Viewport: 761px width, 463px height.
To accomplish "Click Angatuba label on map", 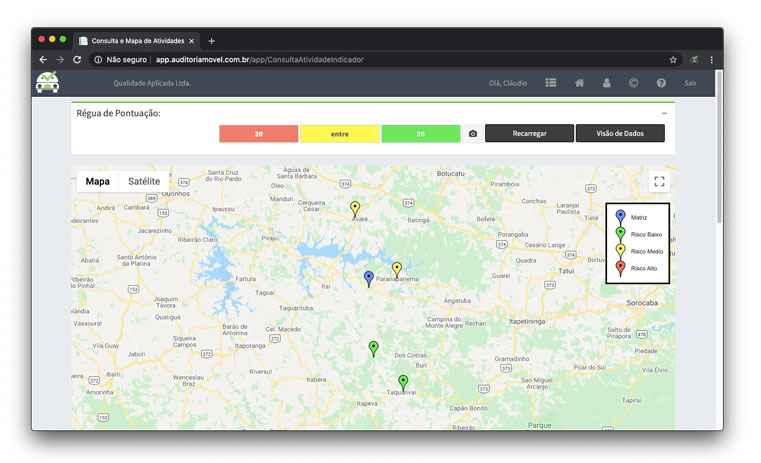I will click(x=457, y=301).
